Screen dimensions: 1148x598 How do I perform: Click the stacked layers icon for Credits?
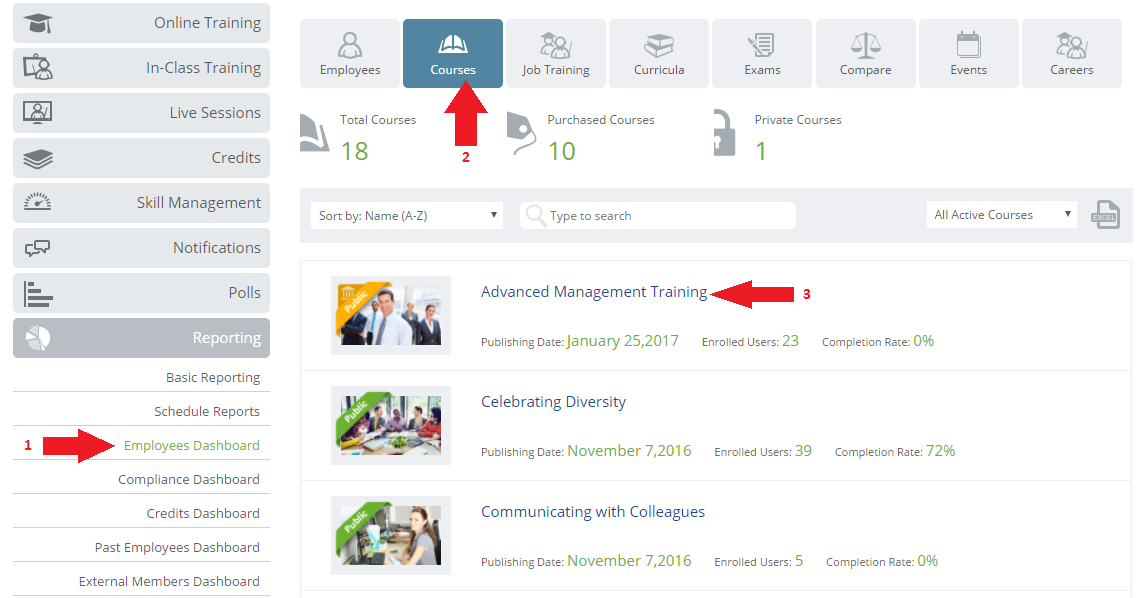pyautogui.click(x=37, y=158)
